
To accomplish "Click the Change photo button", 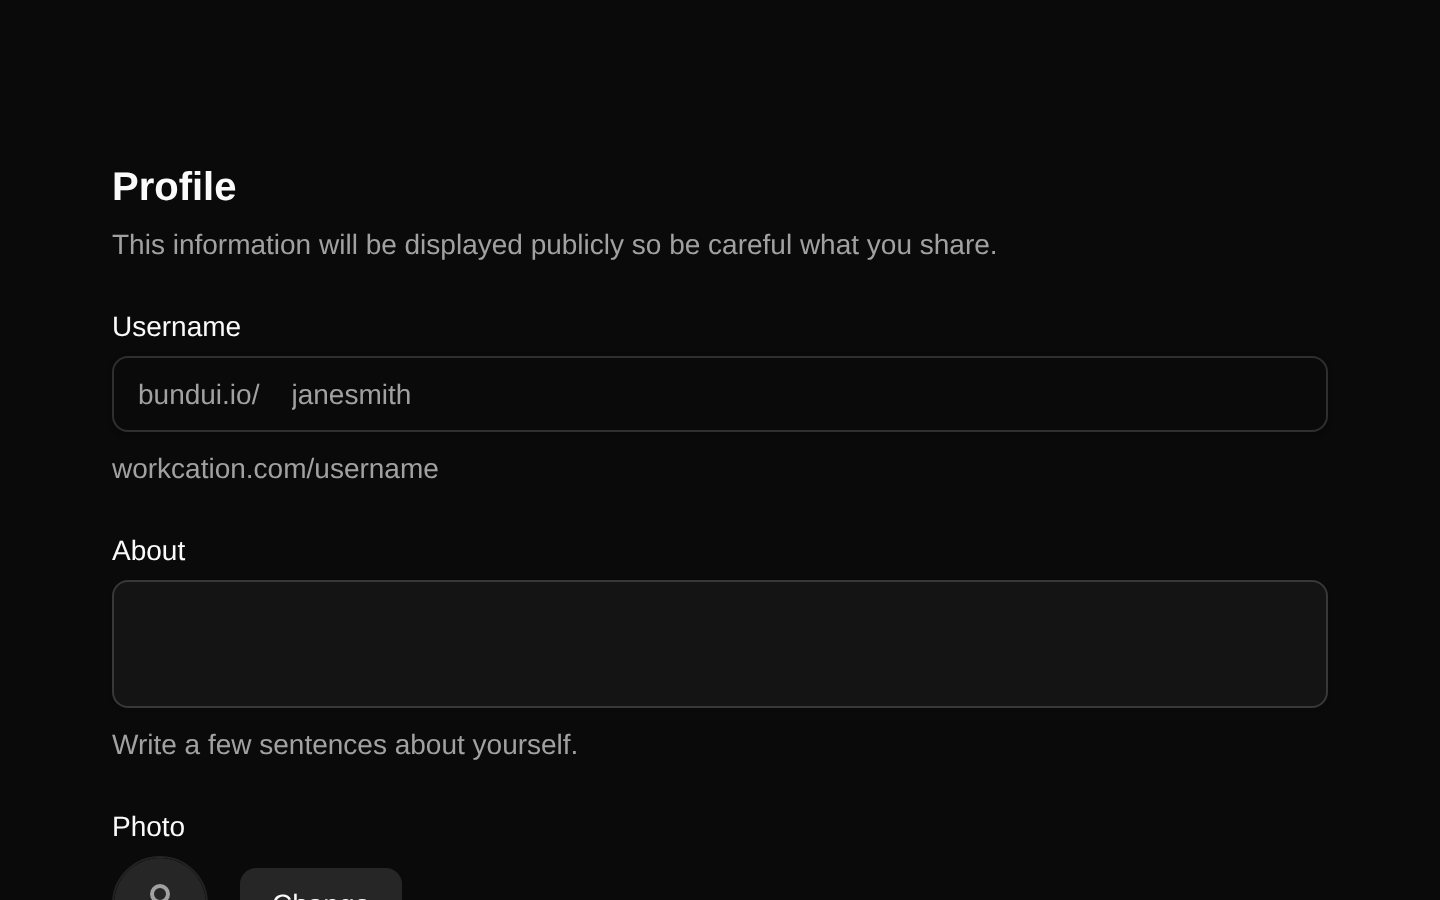I will click(x=321, y=885).
